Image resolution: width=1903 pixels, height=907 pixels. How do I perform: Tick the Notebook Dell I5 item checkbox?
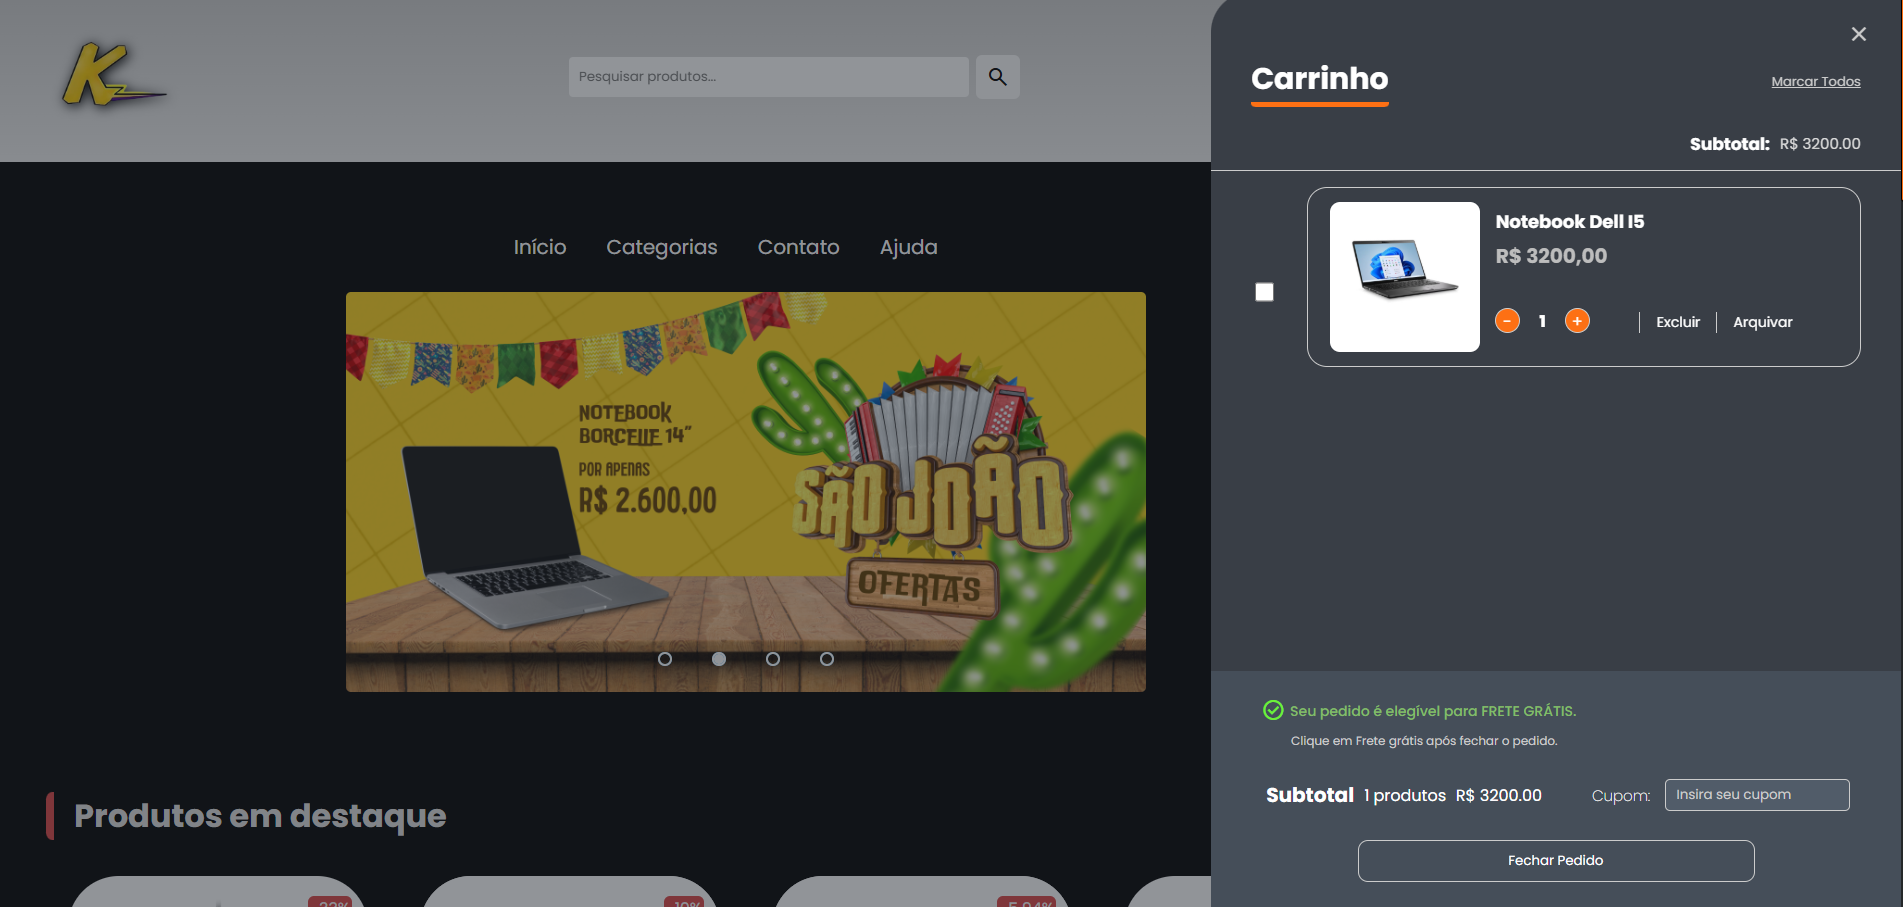1264,292
